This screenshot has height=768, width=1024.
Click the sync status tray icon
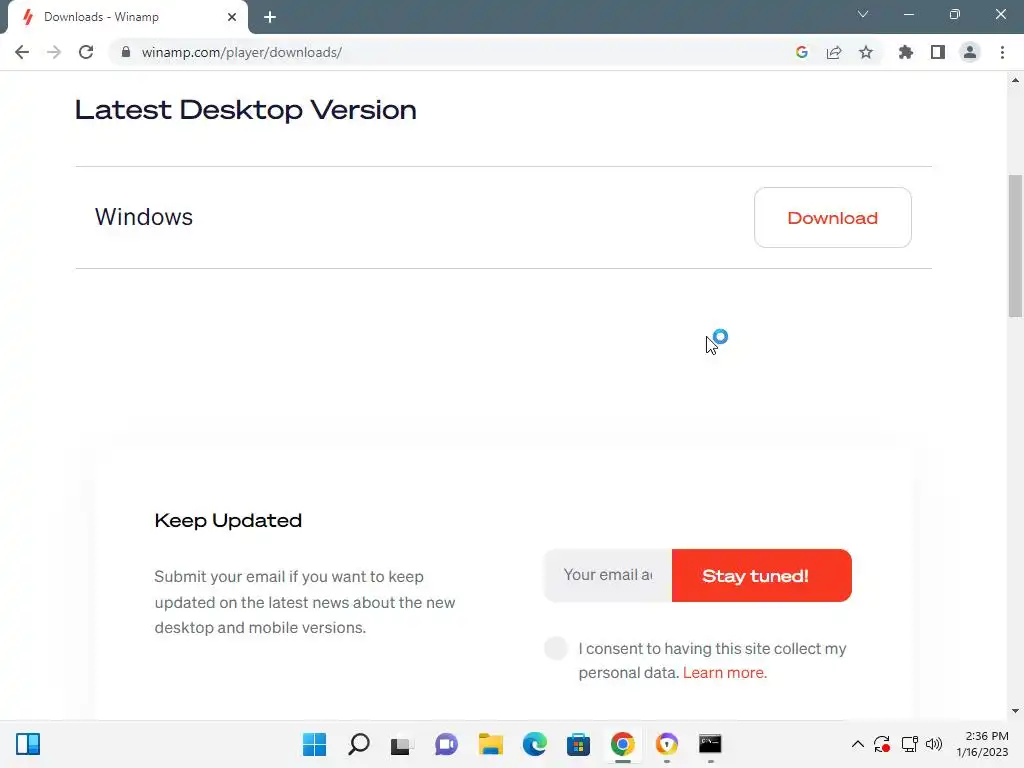(882, 744)
